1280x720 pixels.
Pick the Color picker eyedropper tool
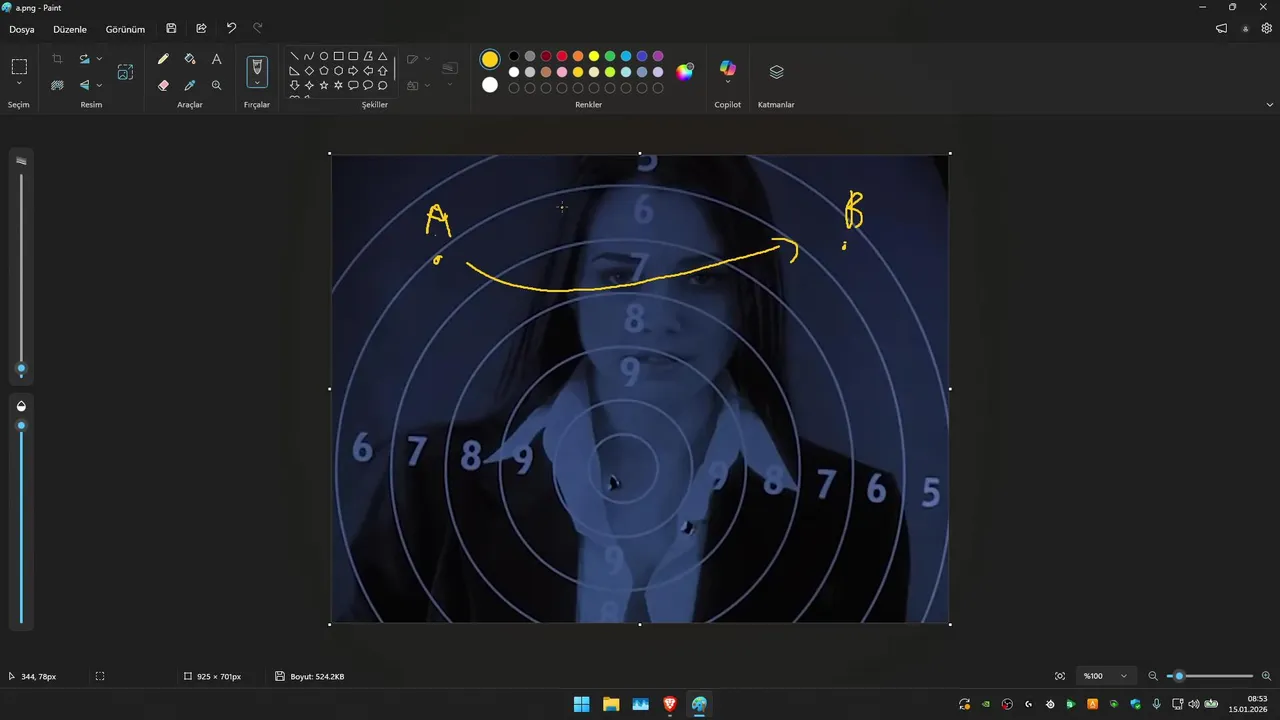click(190, 85)
